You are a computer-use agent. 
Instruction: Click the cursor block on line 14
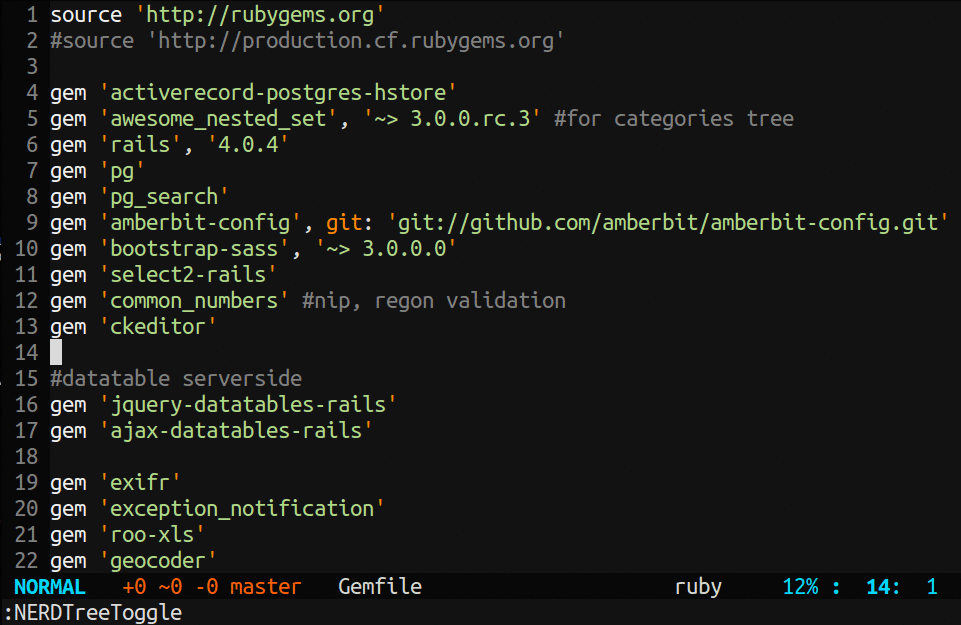point(56,352)
